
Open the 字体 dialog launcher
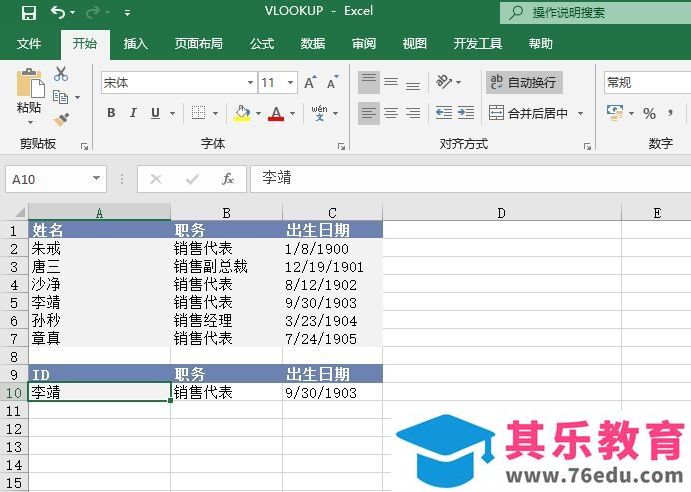click(x=341, y=146)
